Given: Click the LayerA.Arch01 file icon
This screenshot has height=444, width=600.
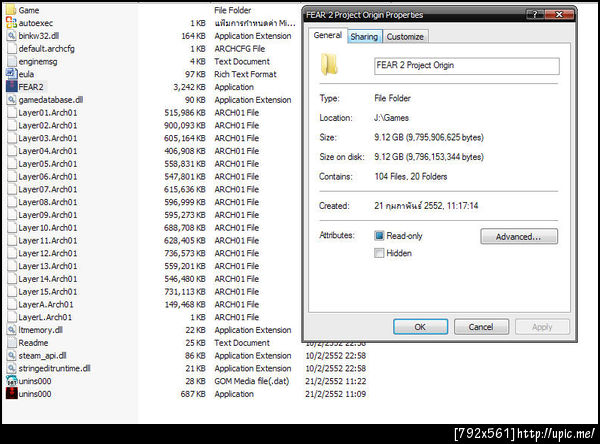Looking at the screenshot, I should (x=11, y=304).
